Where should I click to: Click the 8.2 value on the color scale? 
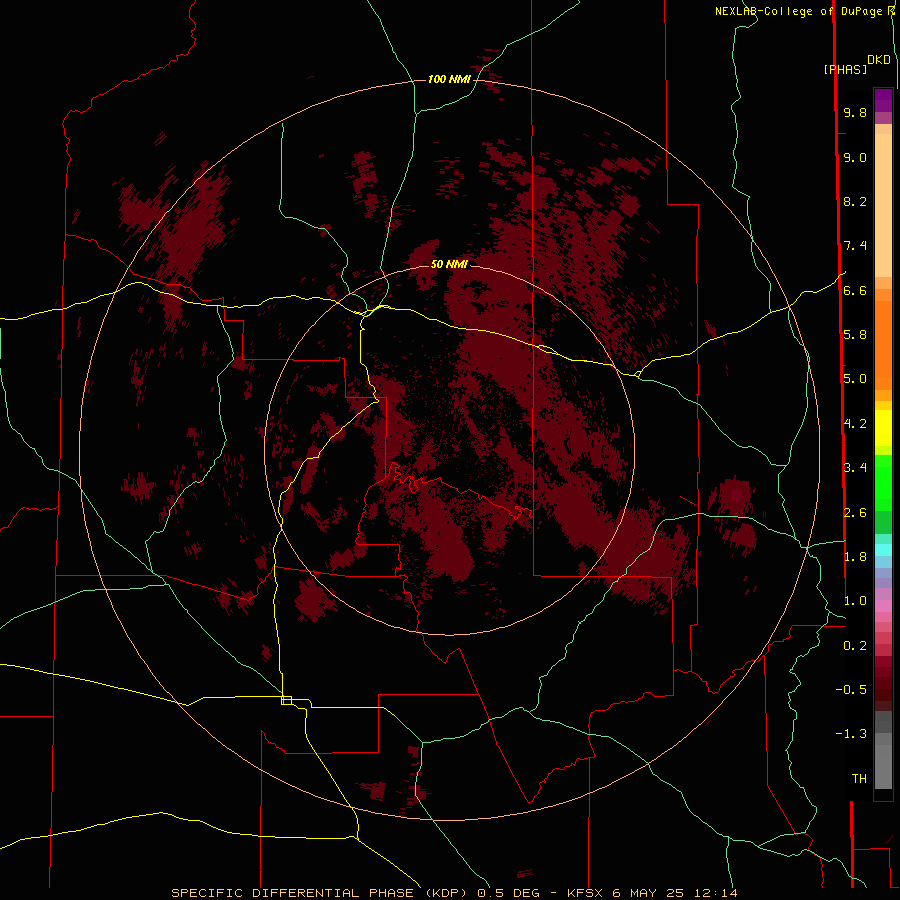click(855, 201)
